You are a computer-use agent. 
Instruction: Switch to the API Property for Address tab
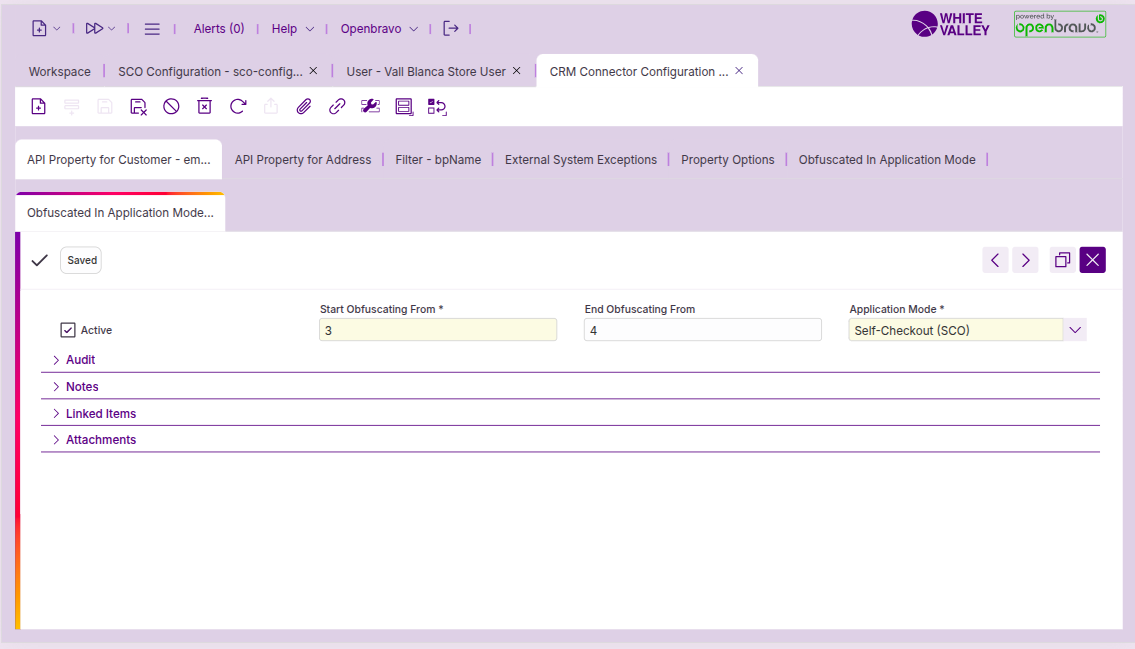(302, 160)
